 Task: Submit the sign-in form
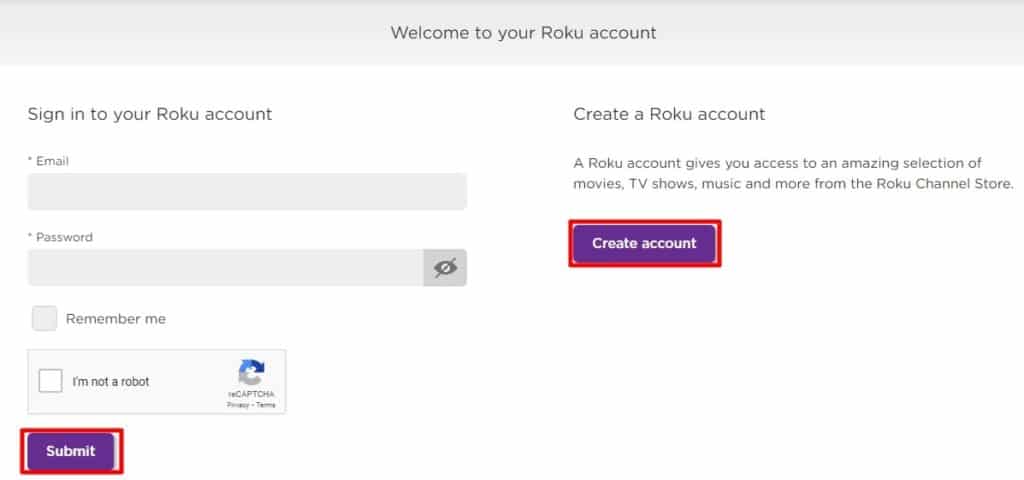(x=71, y=451)
